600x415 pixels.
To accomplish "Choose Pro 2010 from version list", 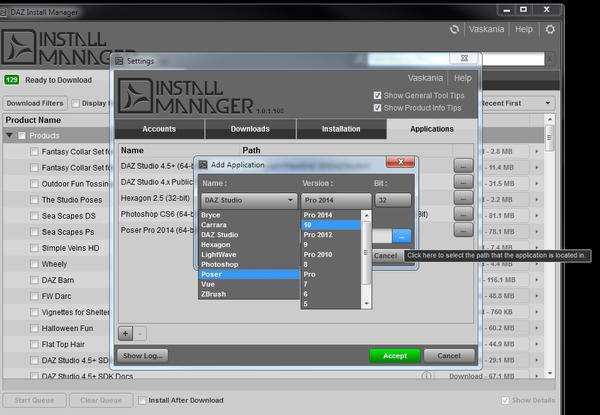I will click(331, 255).
